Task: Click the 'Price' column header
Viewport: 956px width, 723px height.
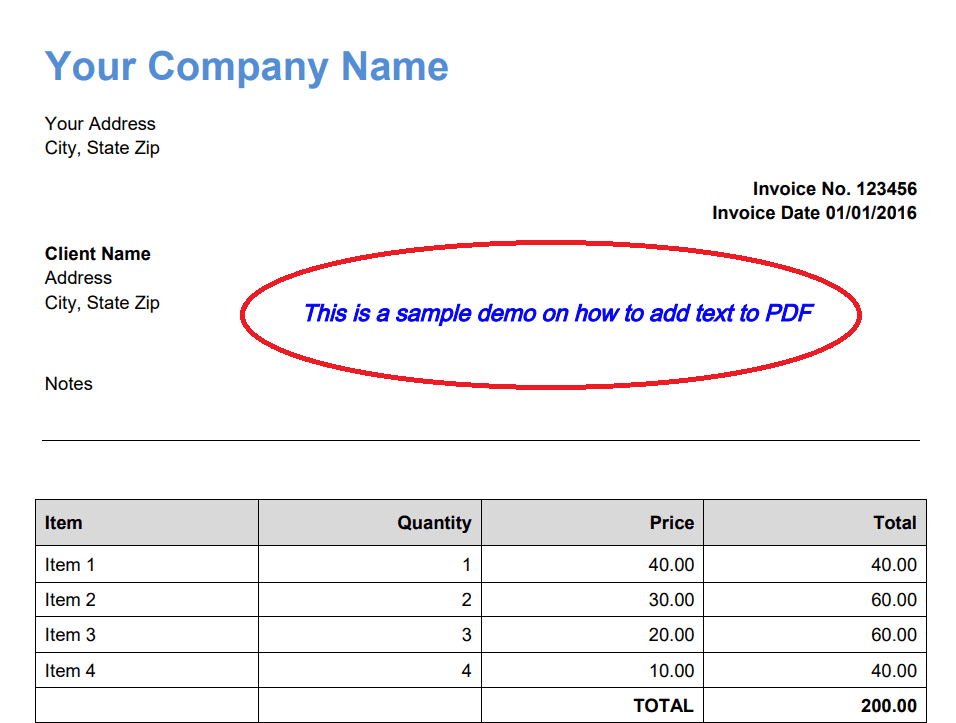Action: (x=671, y=522)
